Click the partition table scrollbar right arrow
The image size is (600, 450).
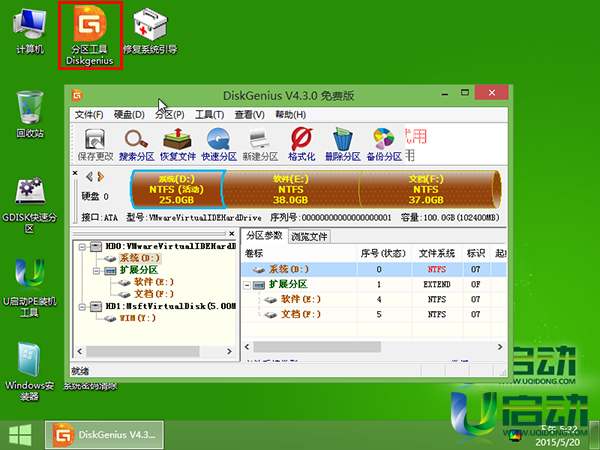[500, 347]
